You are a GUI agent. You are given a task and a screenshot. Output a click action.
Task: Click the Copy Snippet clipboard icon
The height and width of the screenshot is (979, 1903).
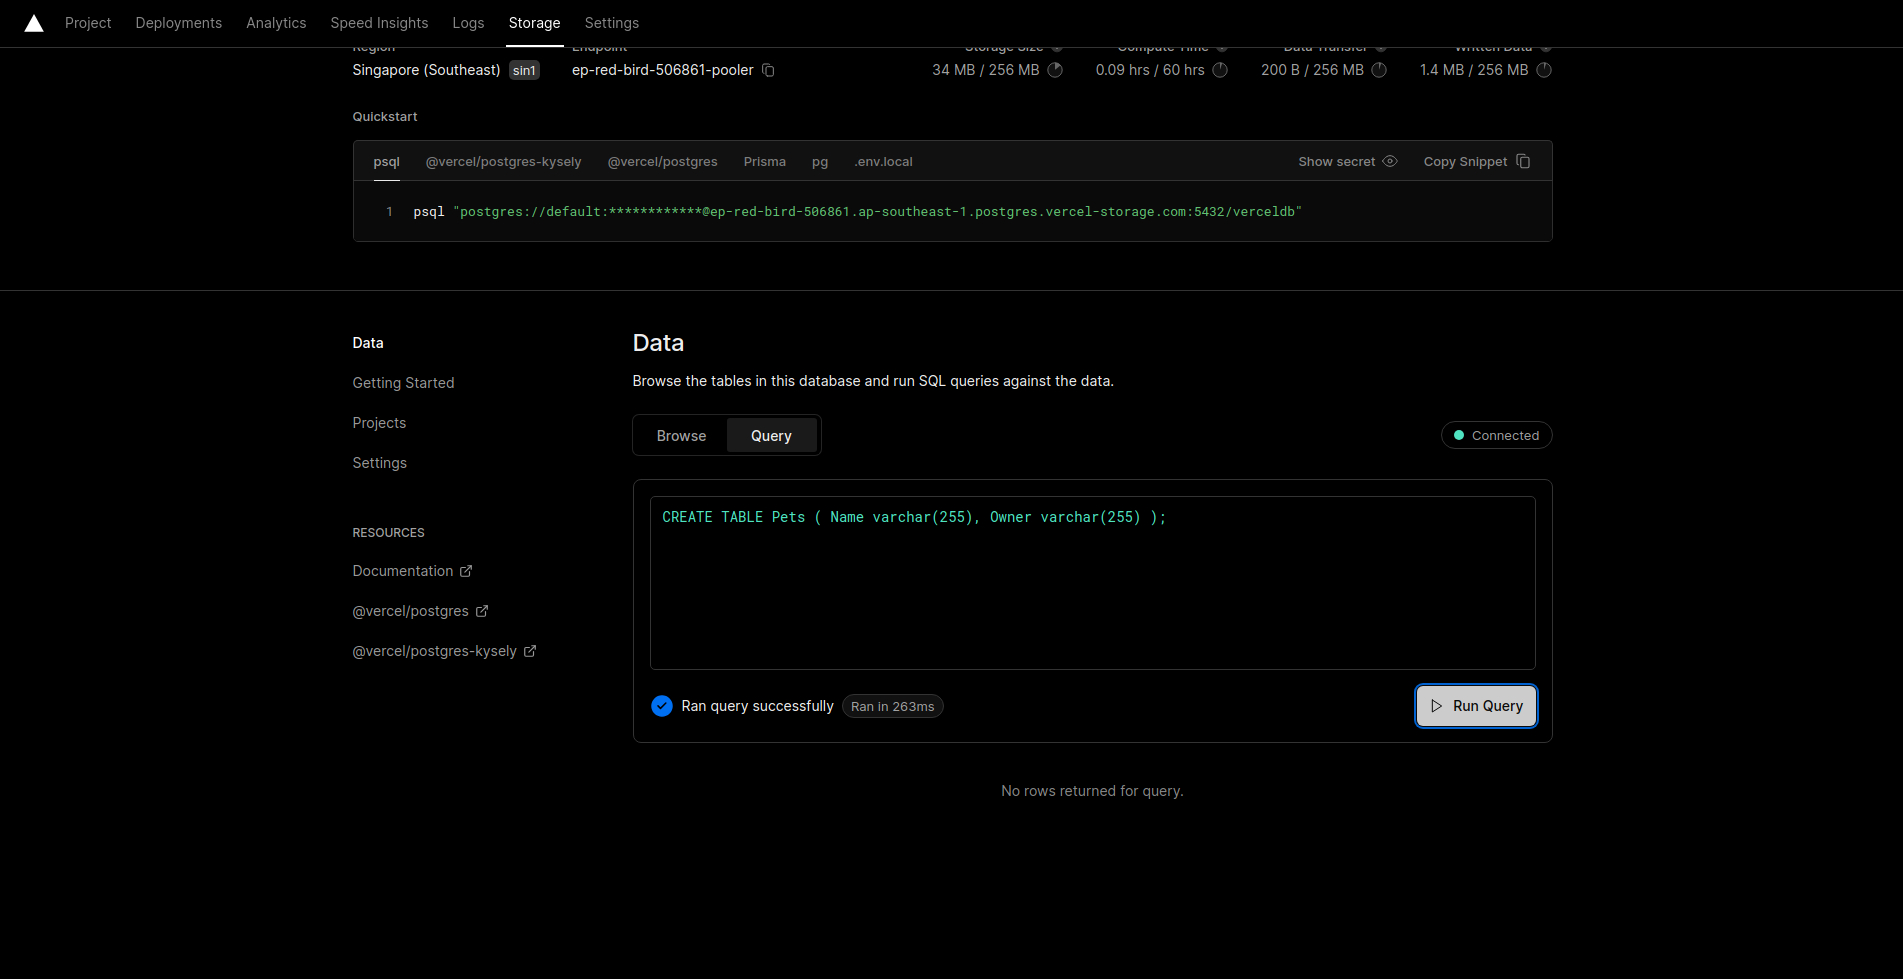point(1523,161)
